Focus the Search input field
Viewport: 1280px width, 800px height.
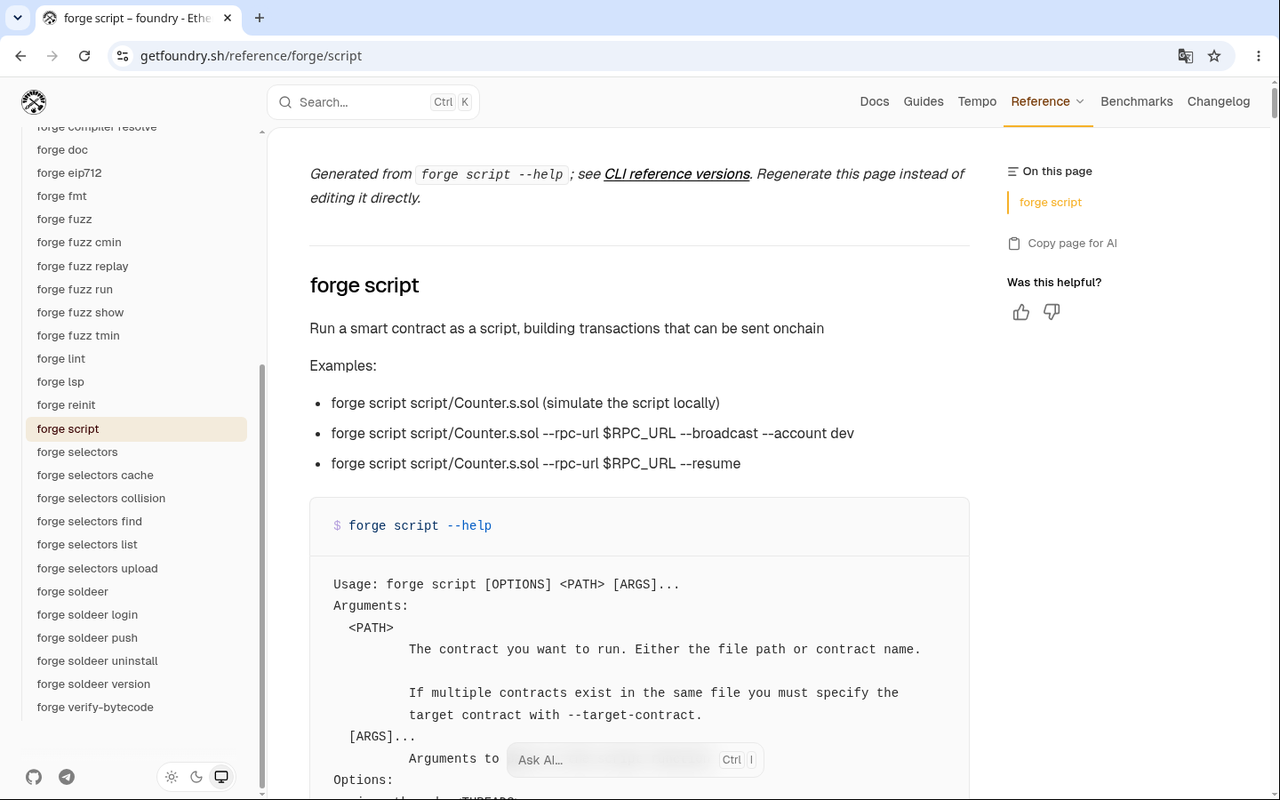373,102
